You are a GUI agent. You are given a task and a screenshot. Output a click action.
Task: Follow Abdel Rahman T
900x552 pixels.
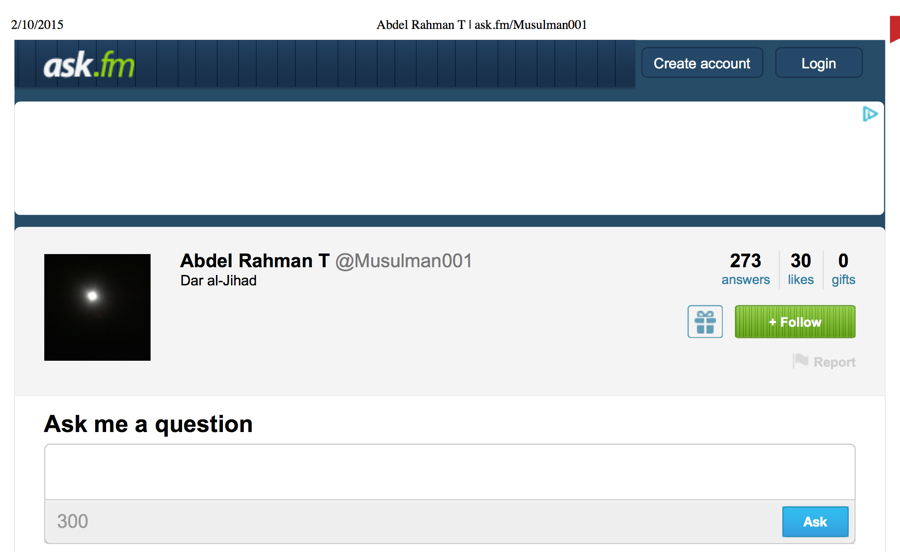pos(795,321)
